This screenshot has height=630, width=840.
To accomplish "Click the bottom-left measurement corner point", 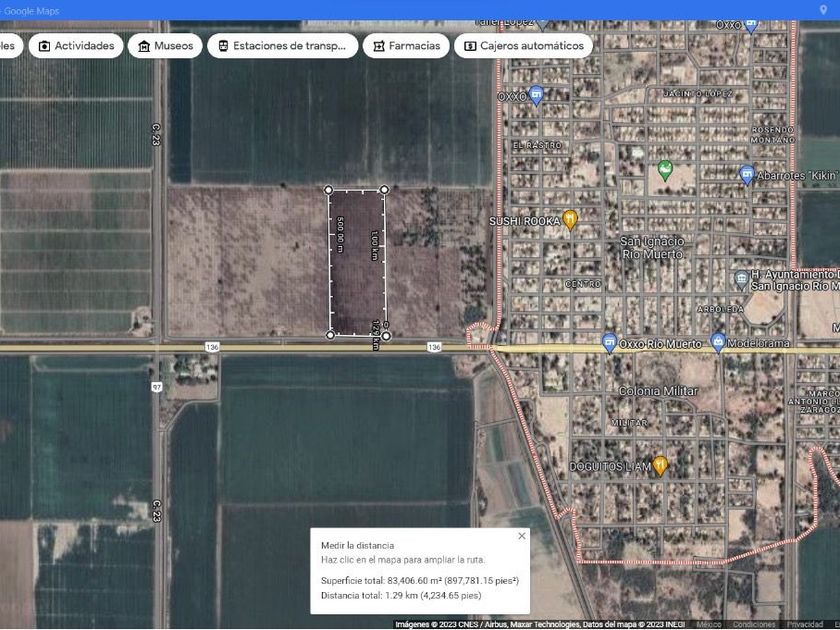I will point(331,335).
